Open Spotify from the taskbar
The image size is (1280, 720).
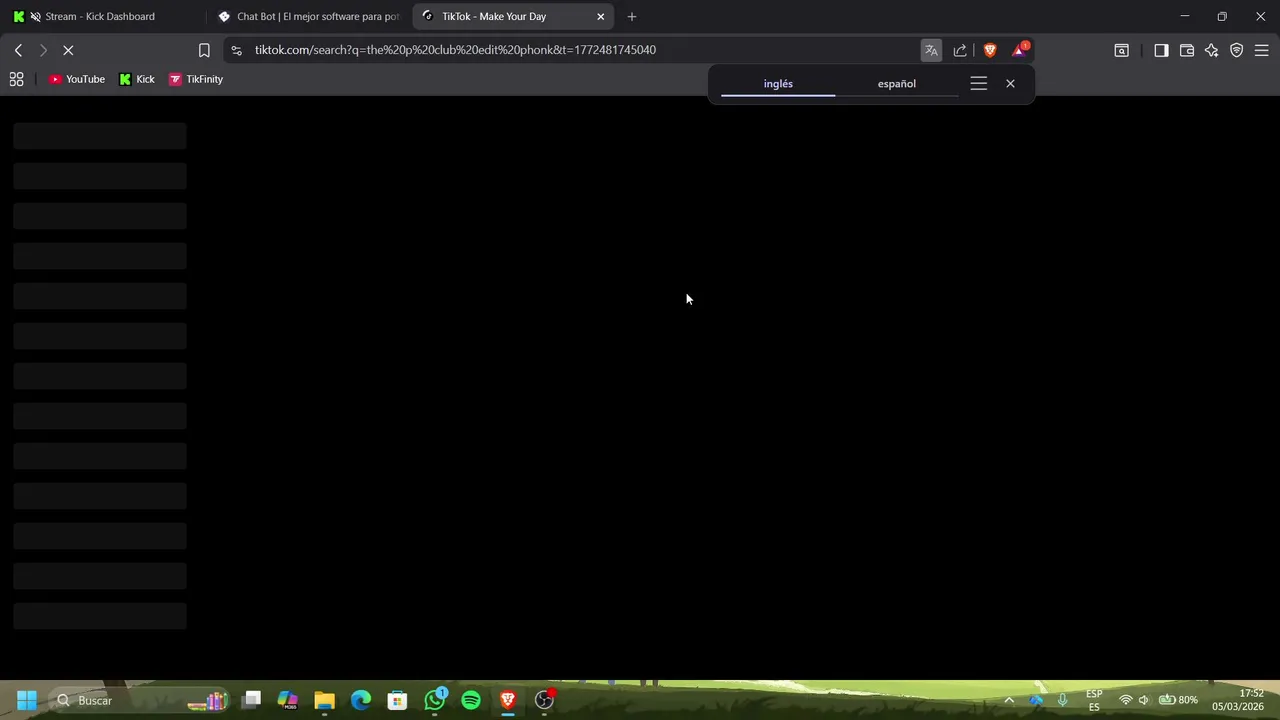(471, 700)
